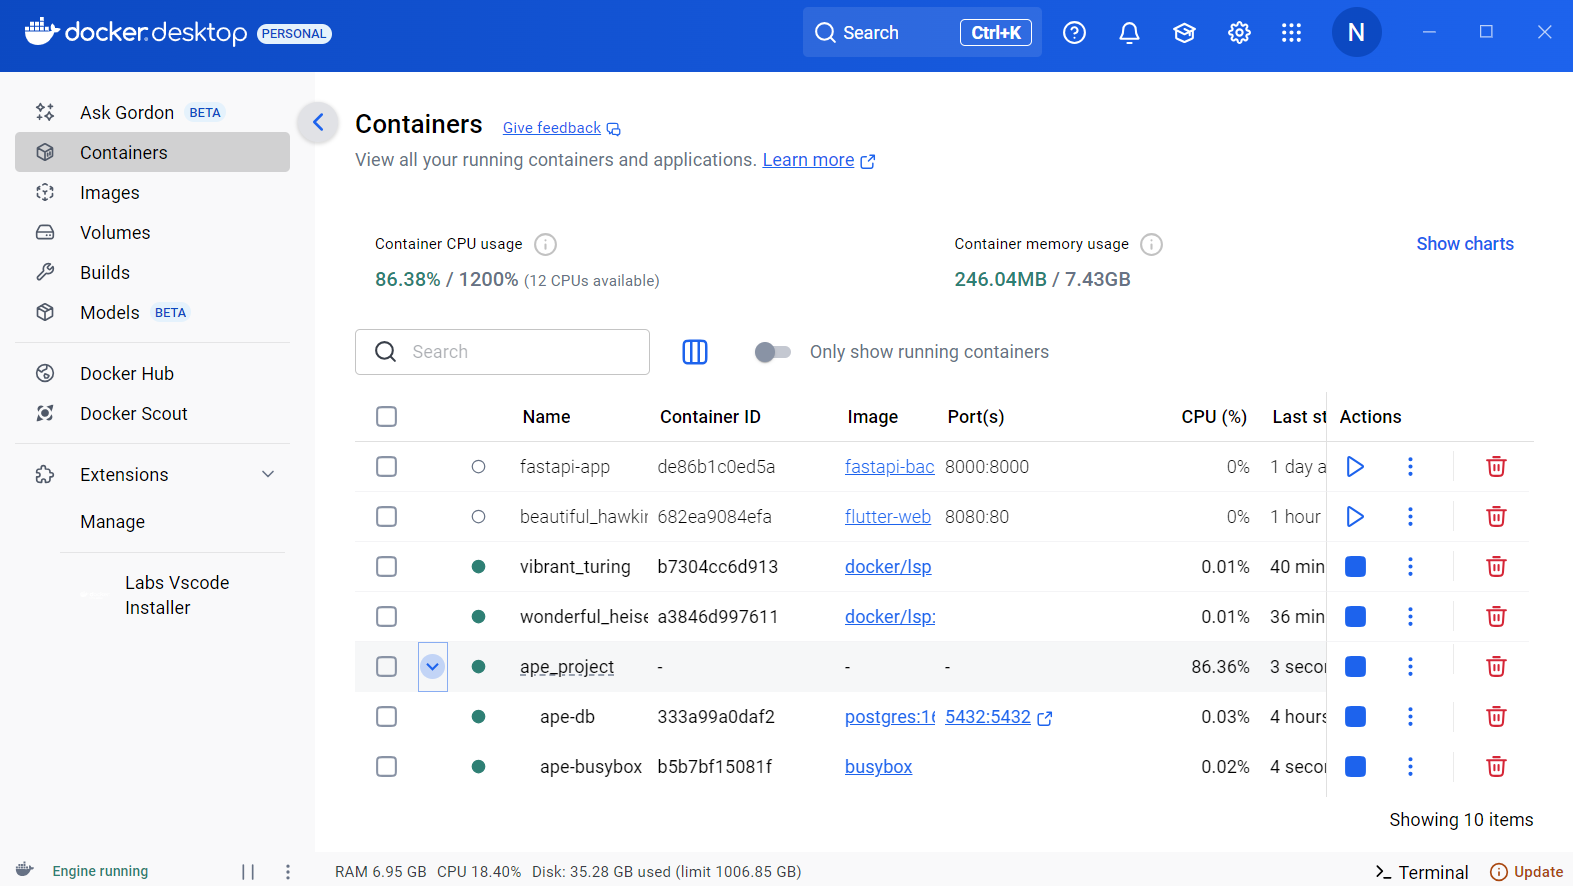This screenshot has width=1573, height=886.
Task: Open the 5432:5432 port link
Action: coord(998,716)
